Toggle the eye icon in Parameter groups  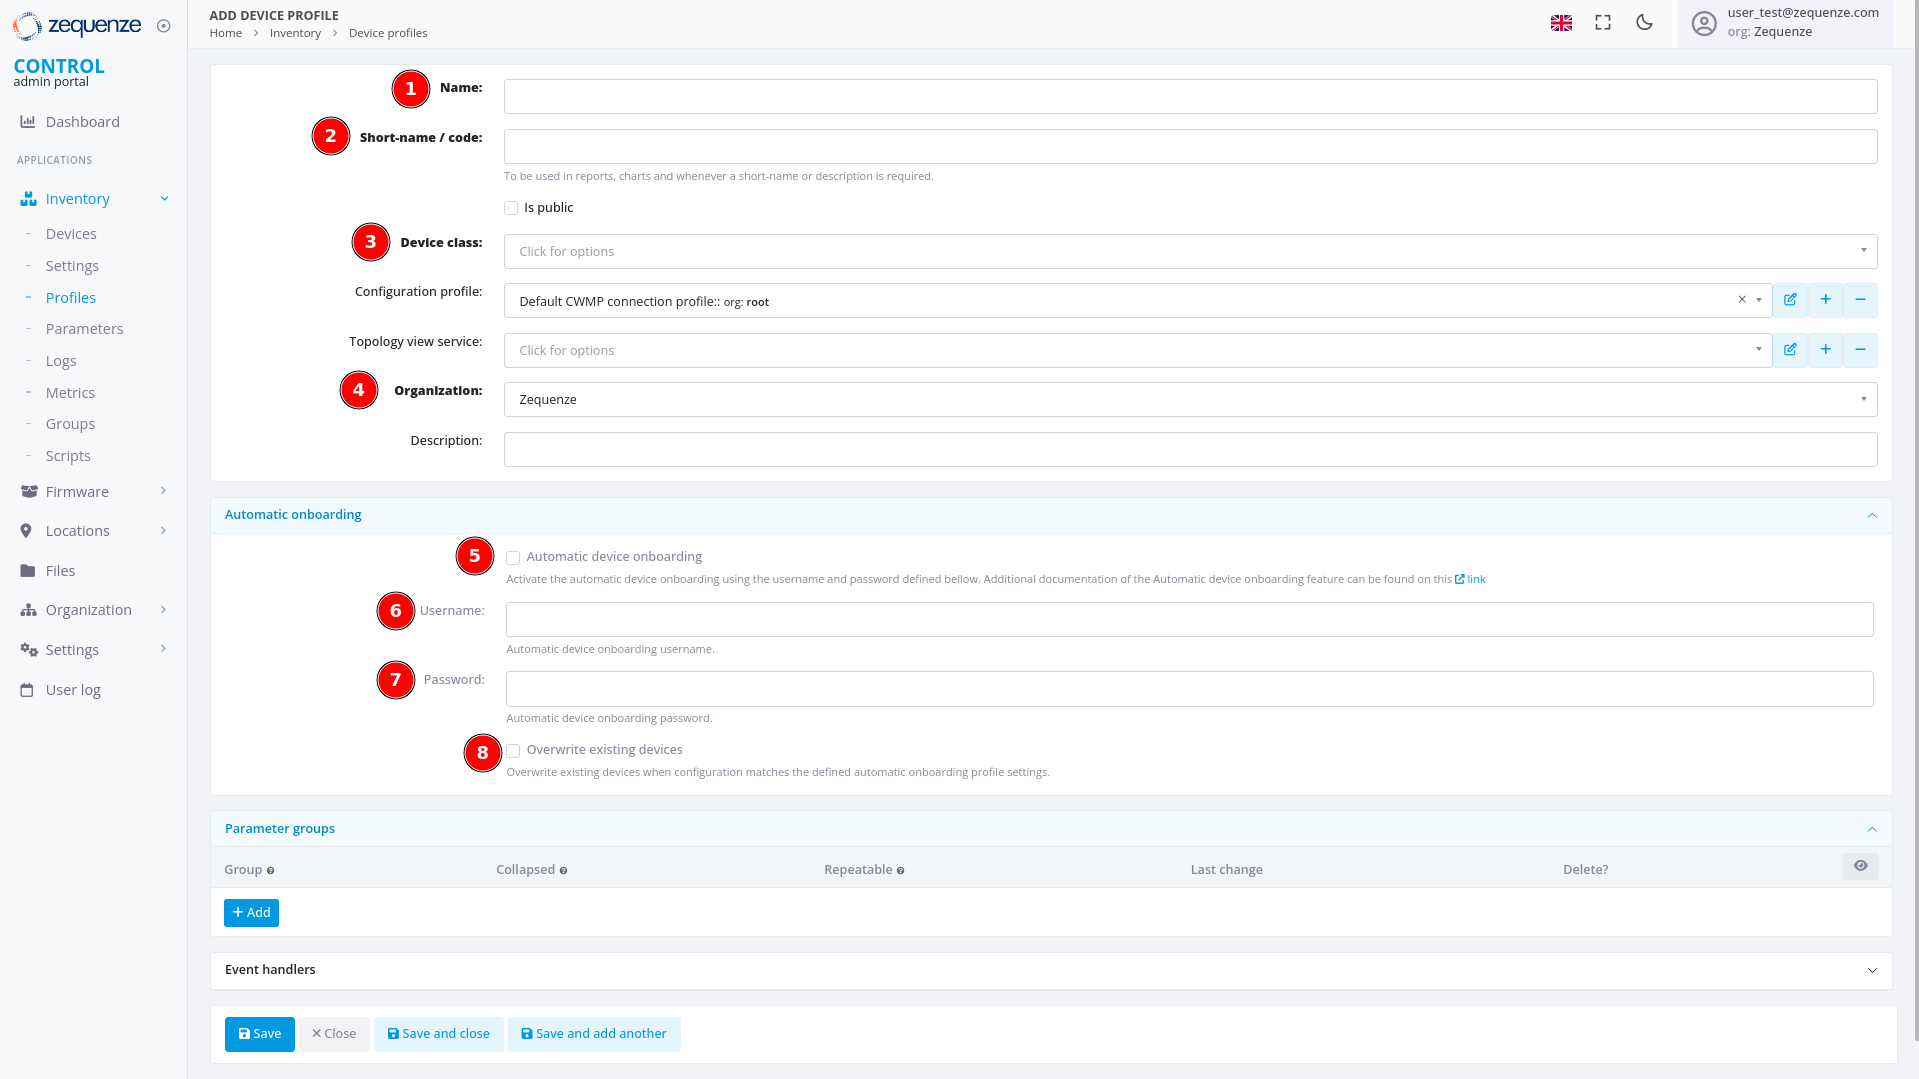coord(1860,866)
